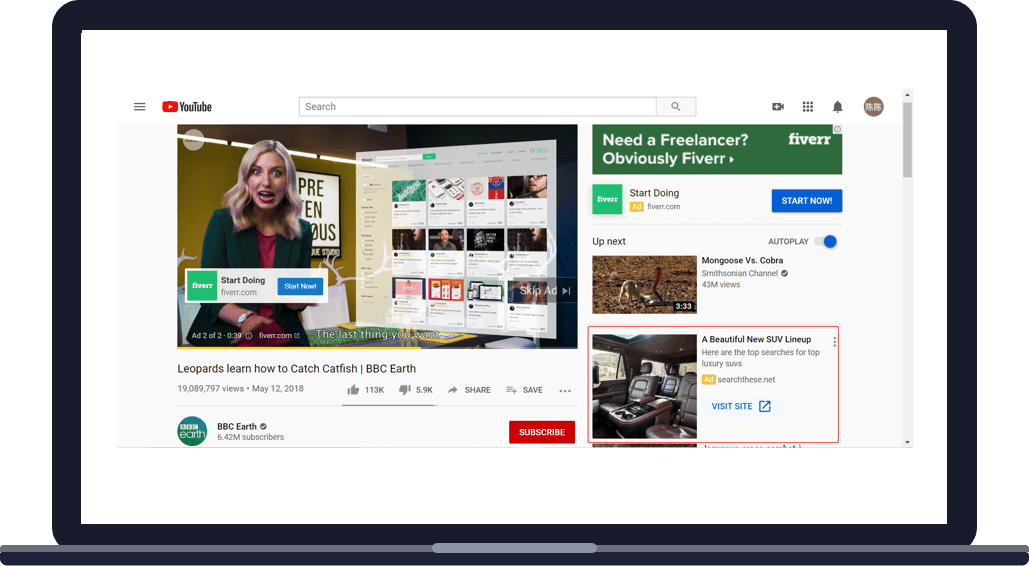Subscribe to BBC Earth
1029x566 pixels.
click(x=542, y=432)
